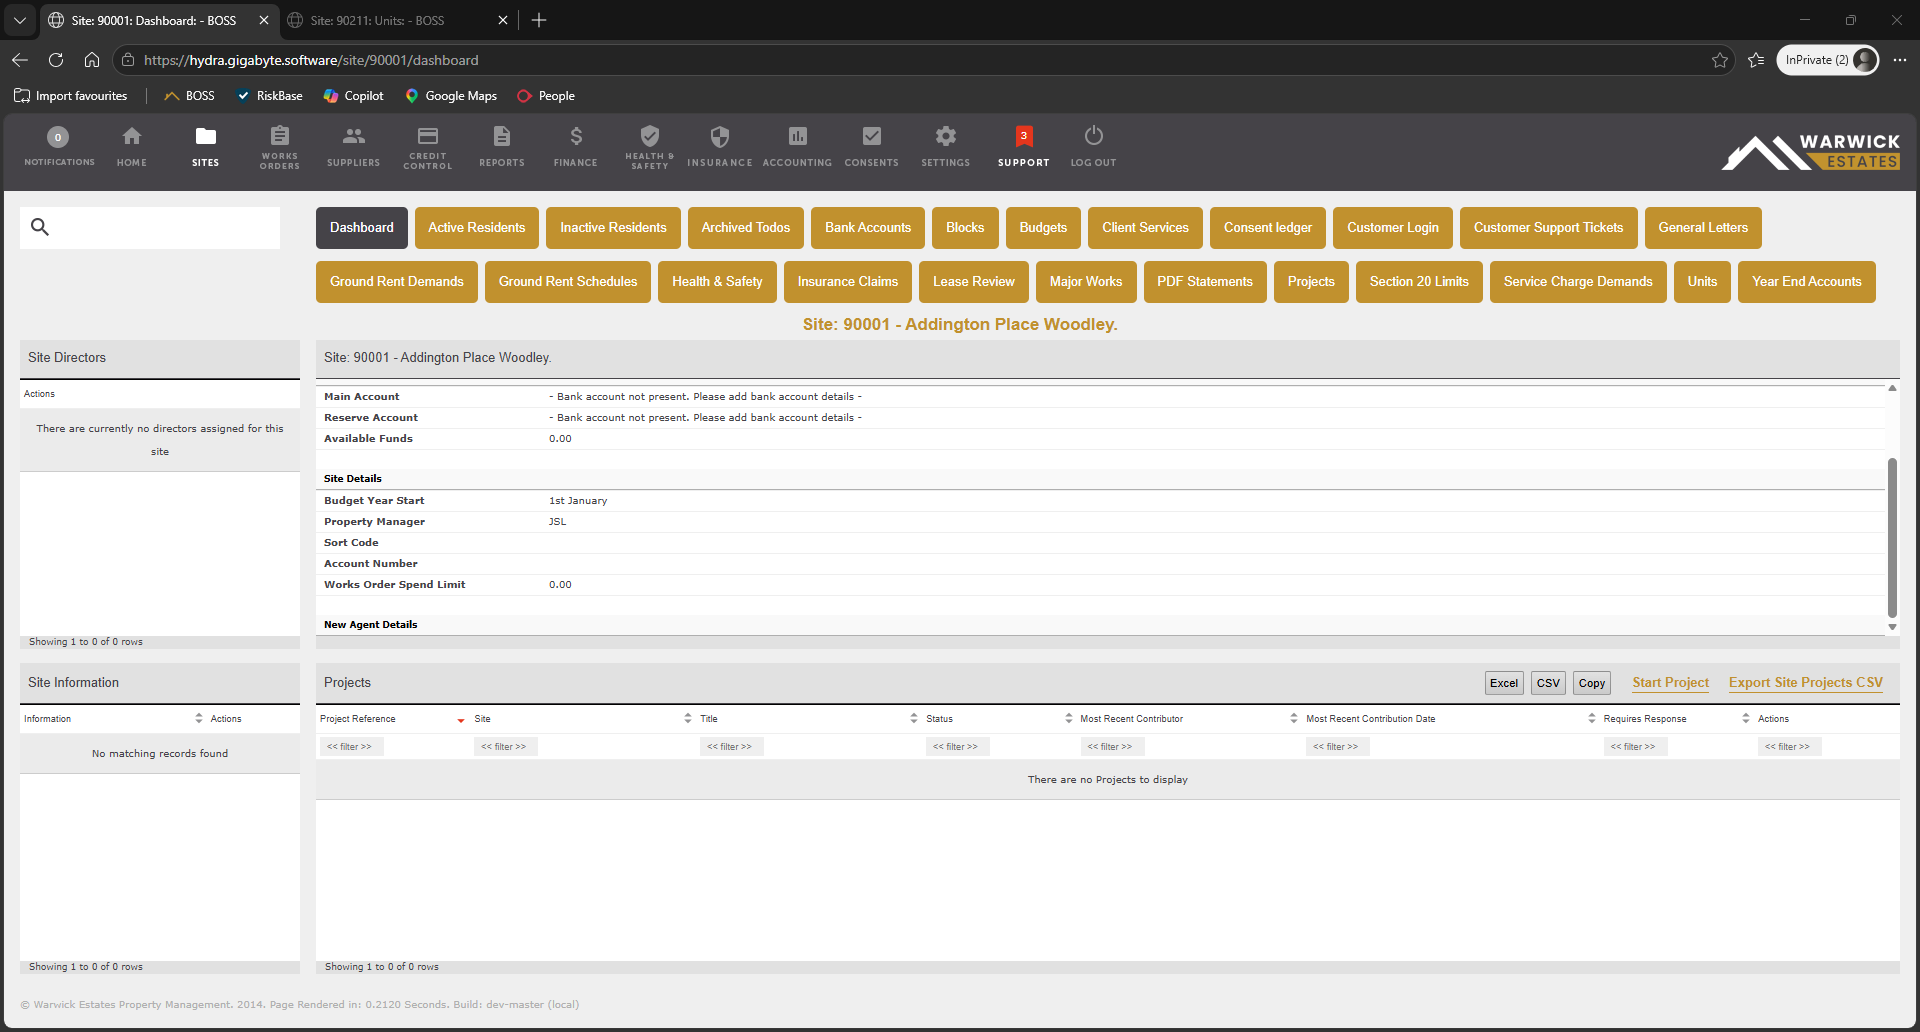Open the Budgets tab
This screenshot has height=1032, width=1920.
(1043, 228)
